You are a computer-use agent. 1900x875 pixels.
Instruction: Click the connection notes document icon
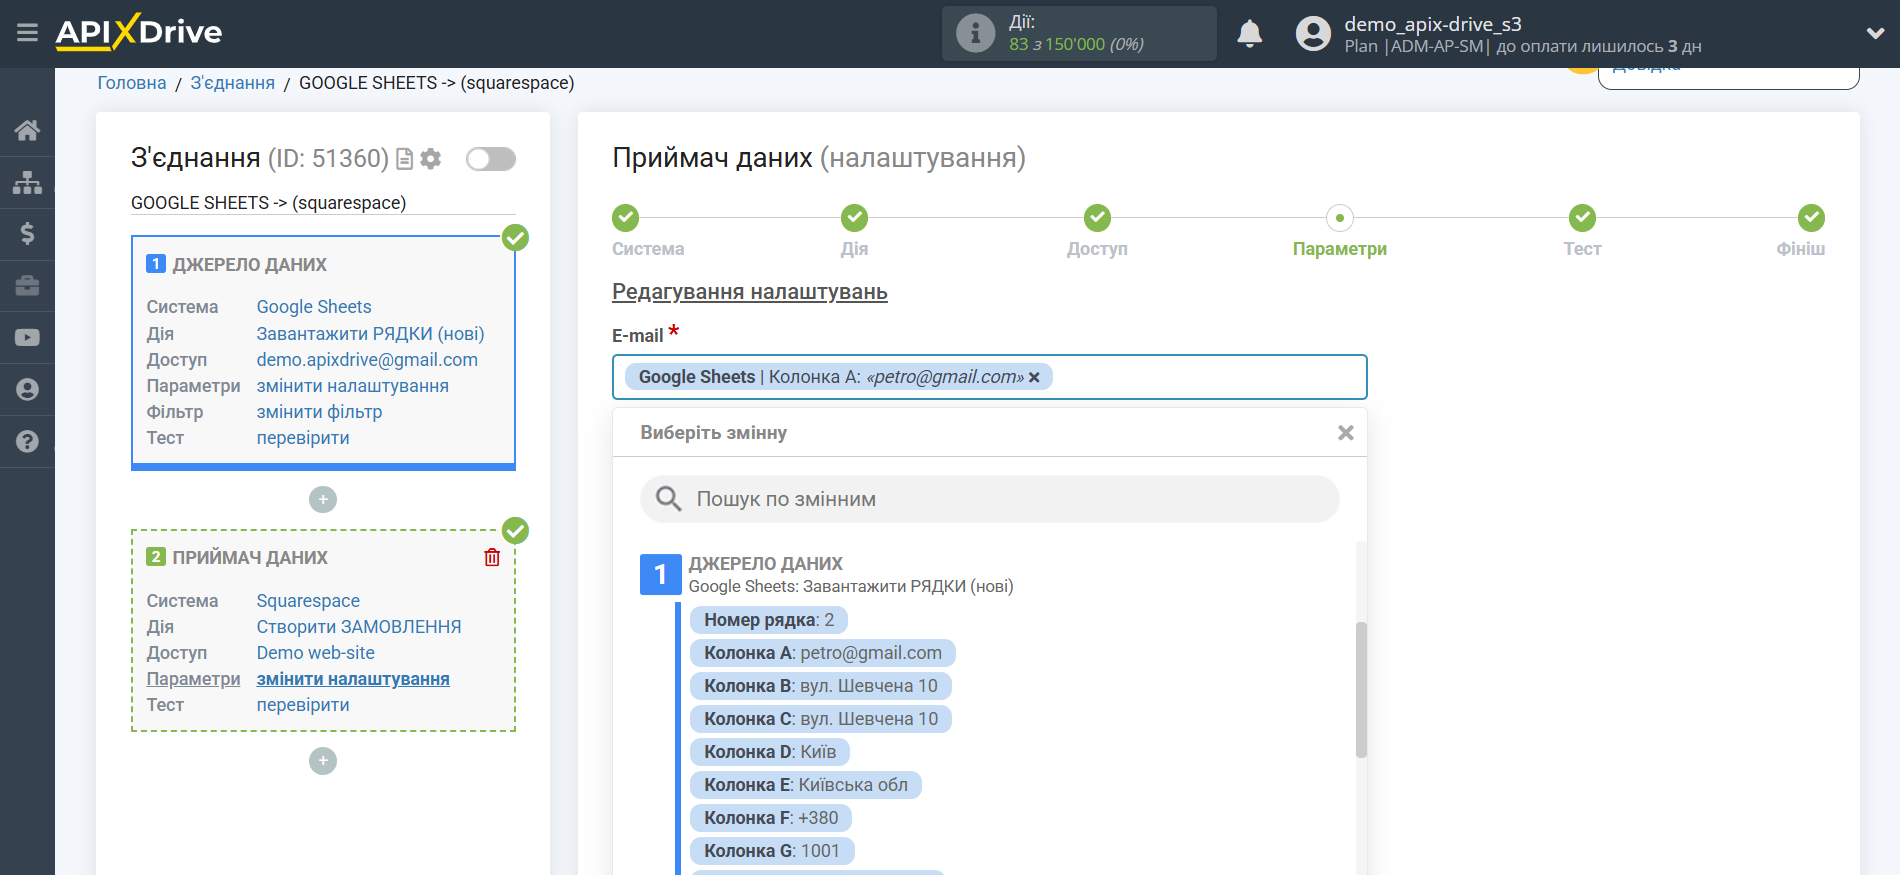click(x=405, y=159)
